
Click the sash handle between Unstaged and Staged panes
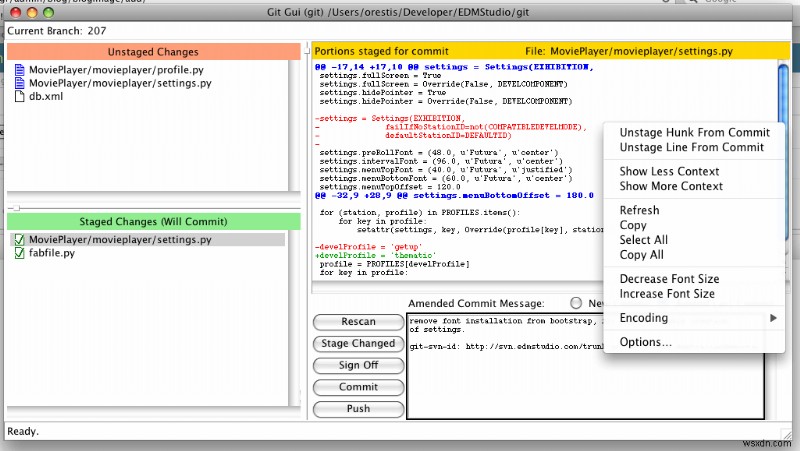click(x=16, y=208)
